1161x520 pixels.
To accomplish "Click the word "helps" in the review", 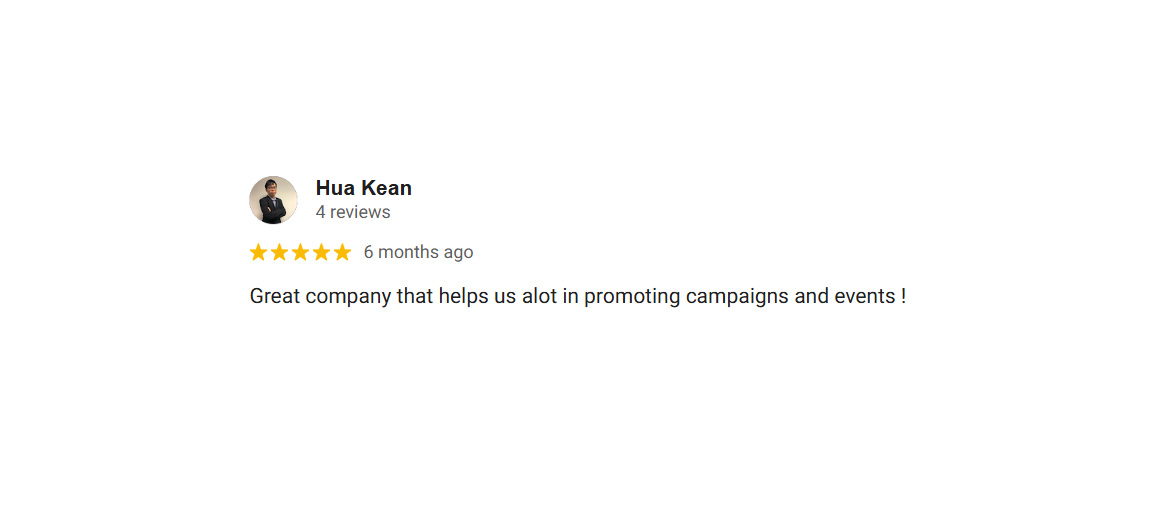I will (x=463, y=297).
